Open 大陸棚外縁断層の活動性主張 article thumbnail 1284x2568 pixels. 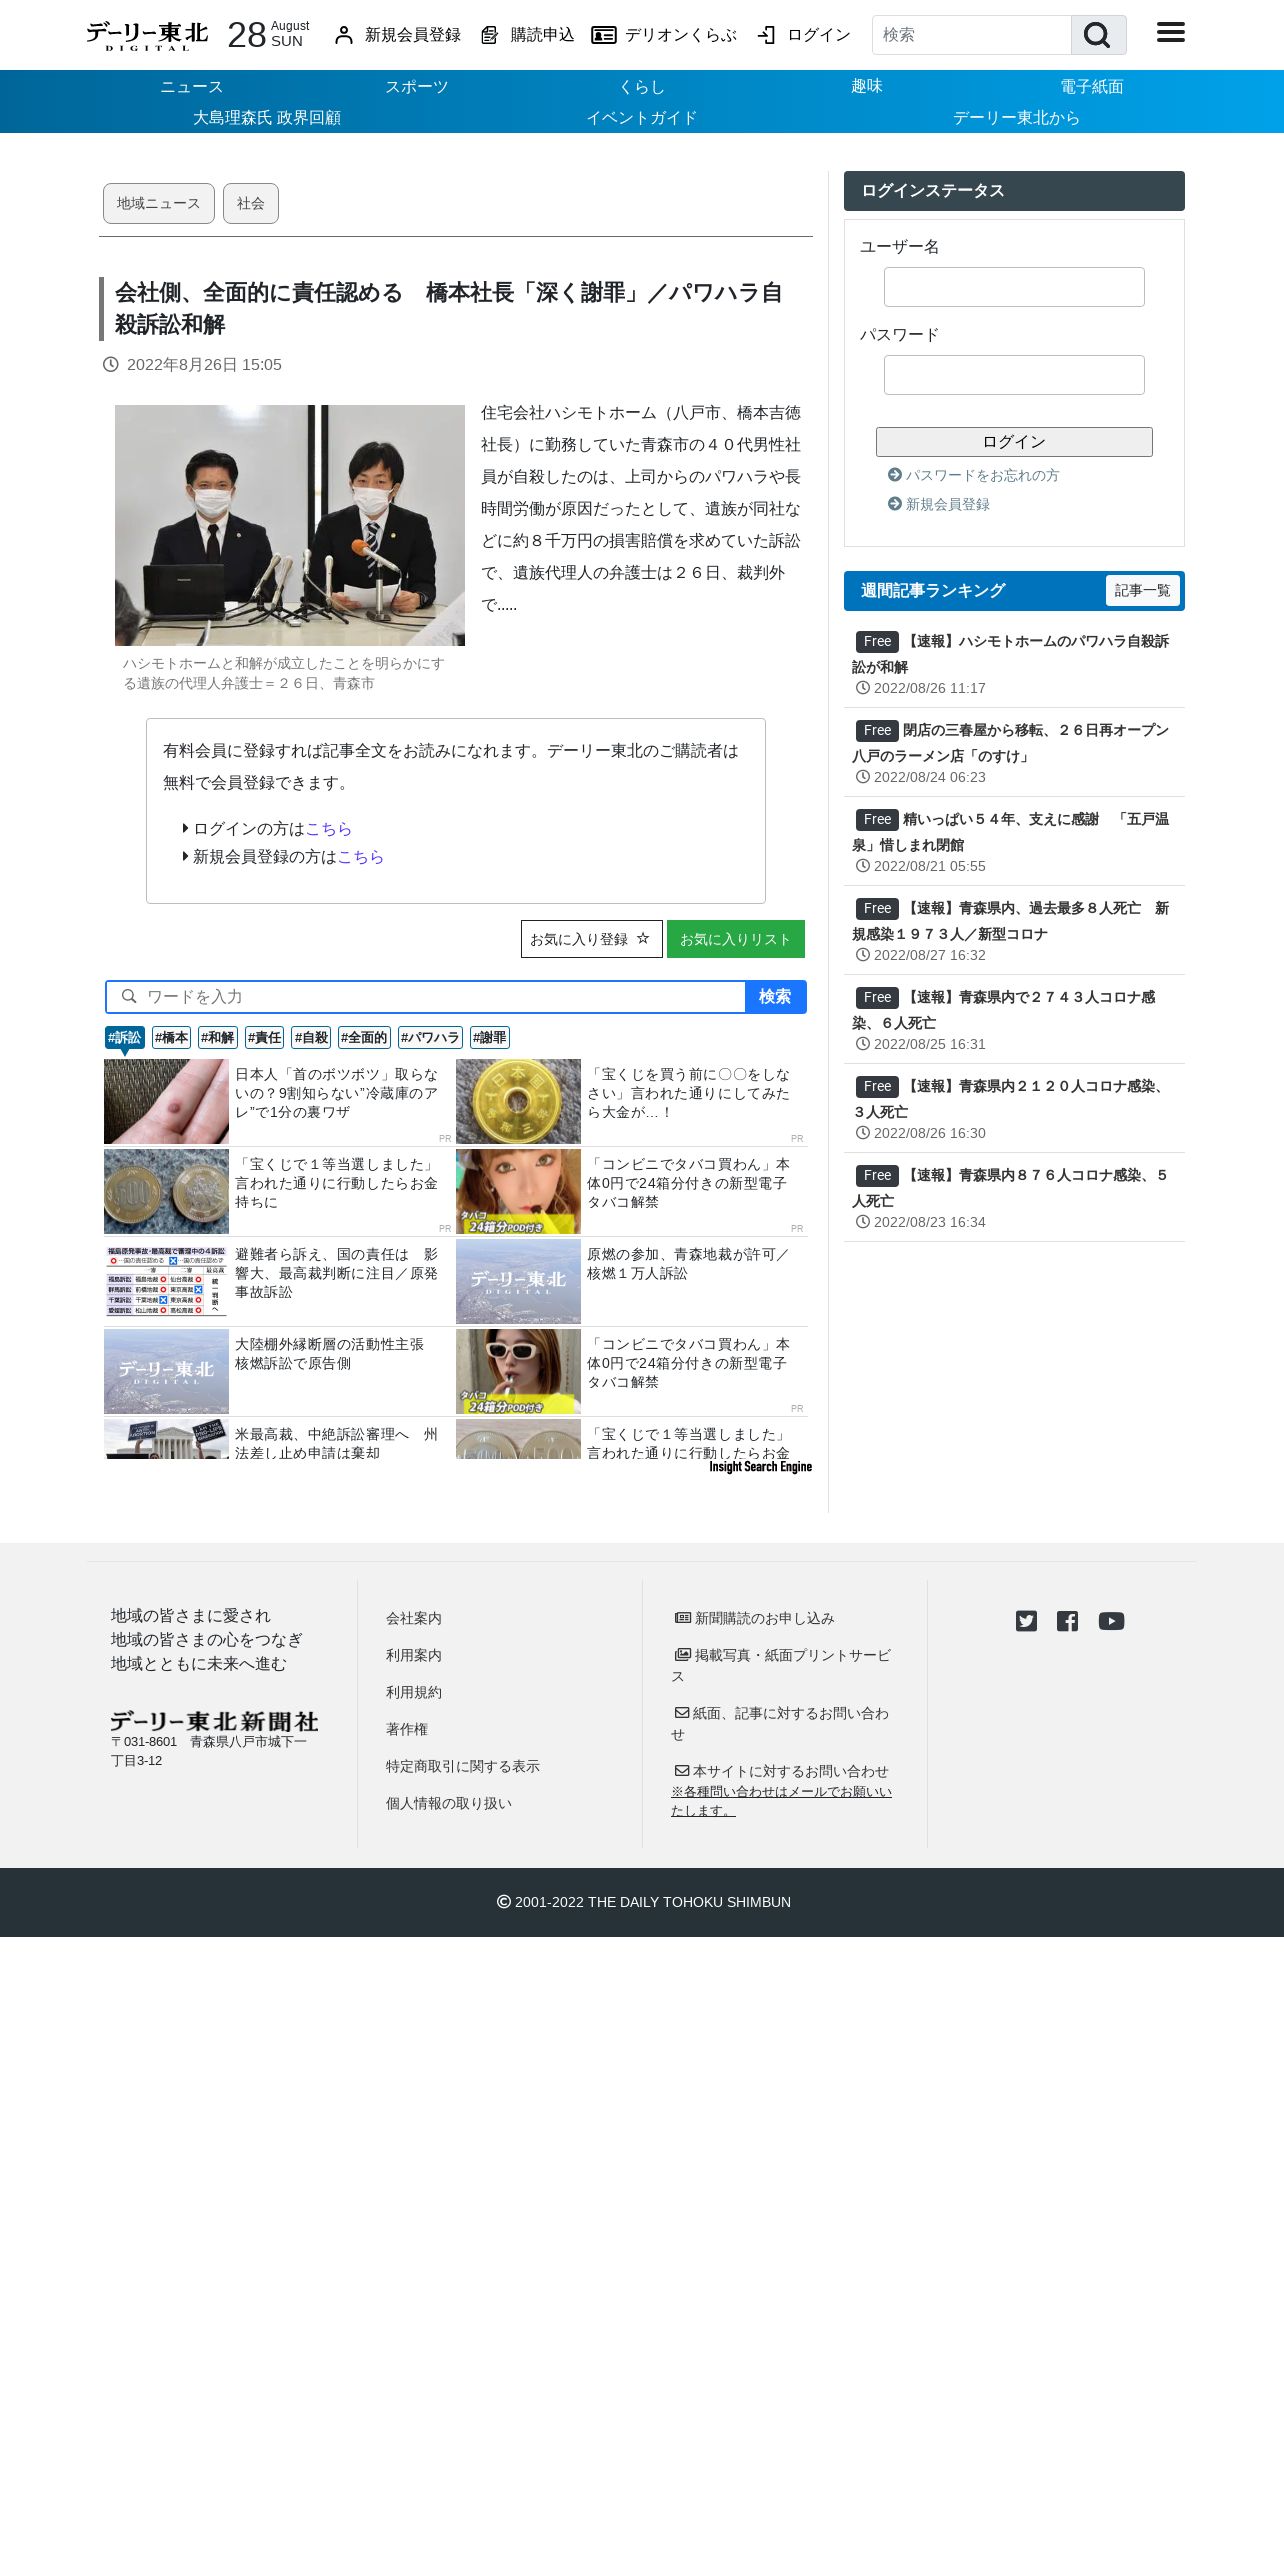(x=166, y=1371)
